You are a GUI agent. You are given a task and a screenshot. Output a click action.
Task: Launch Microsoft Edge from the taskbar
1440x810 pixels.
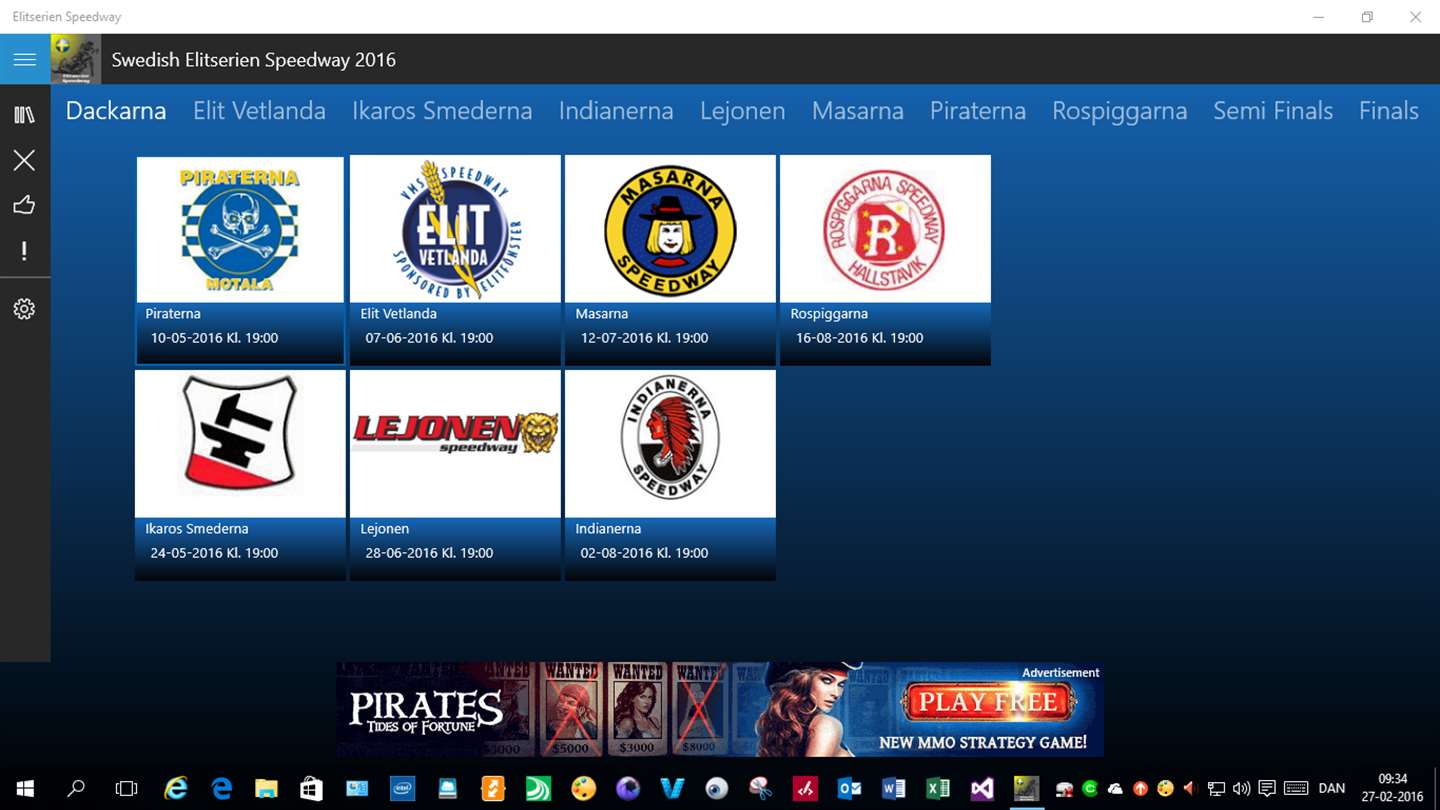click(x=221, y=789)
